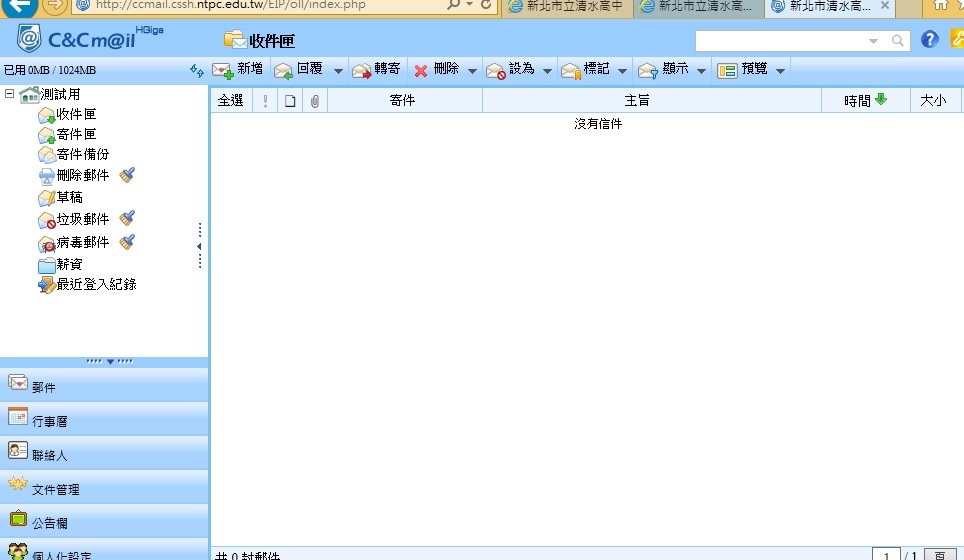Viewport: 964px width, 560px height.
Task: Open the 標記 dropdown arrow
Action: point(622,71)
